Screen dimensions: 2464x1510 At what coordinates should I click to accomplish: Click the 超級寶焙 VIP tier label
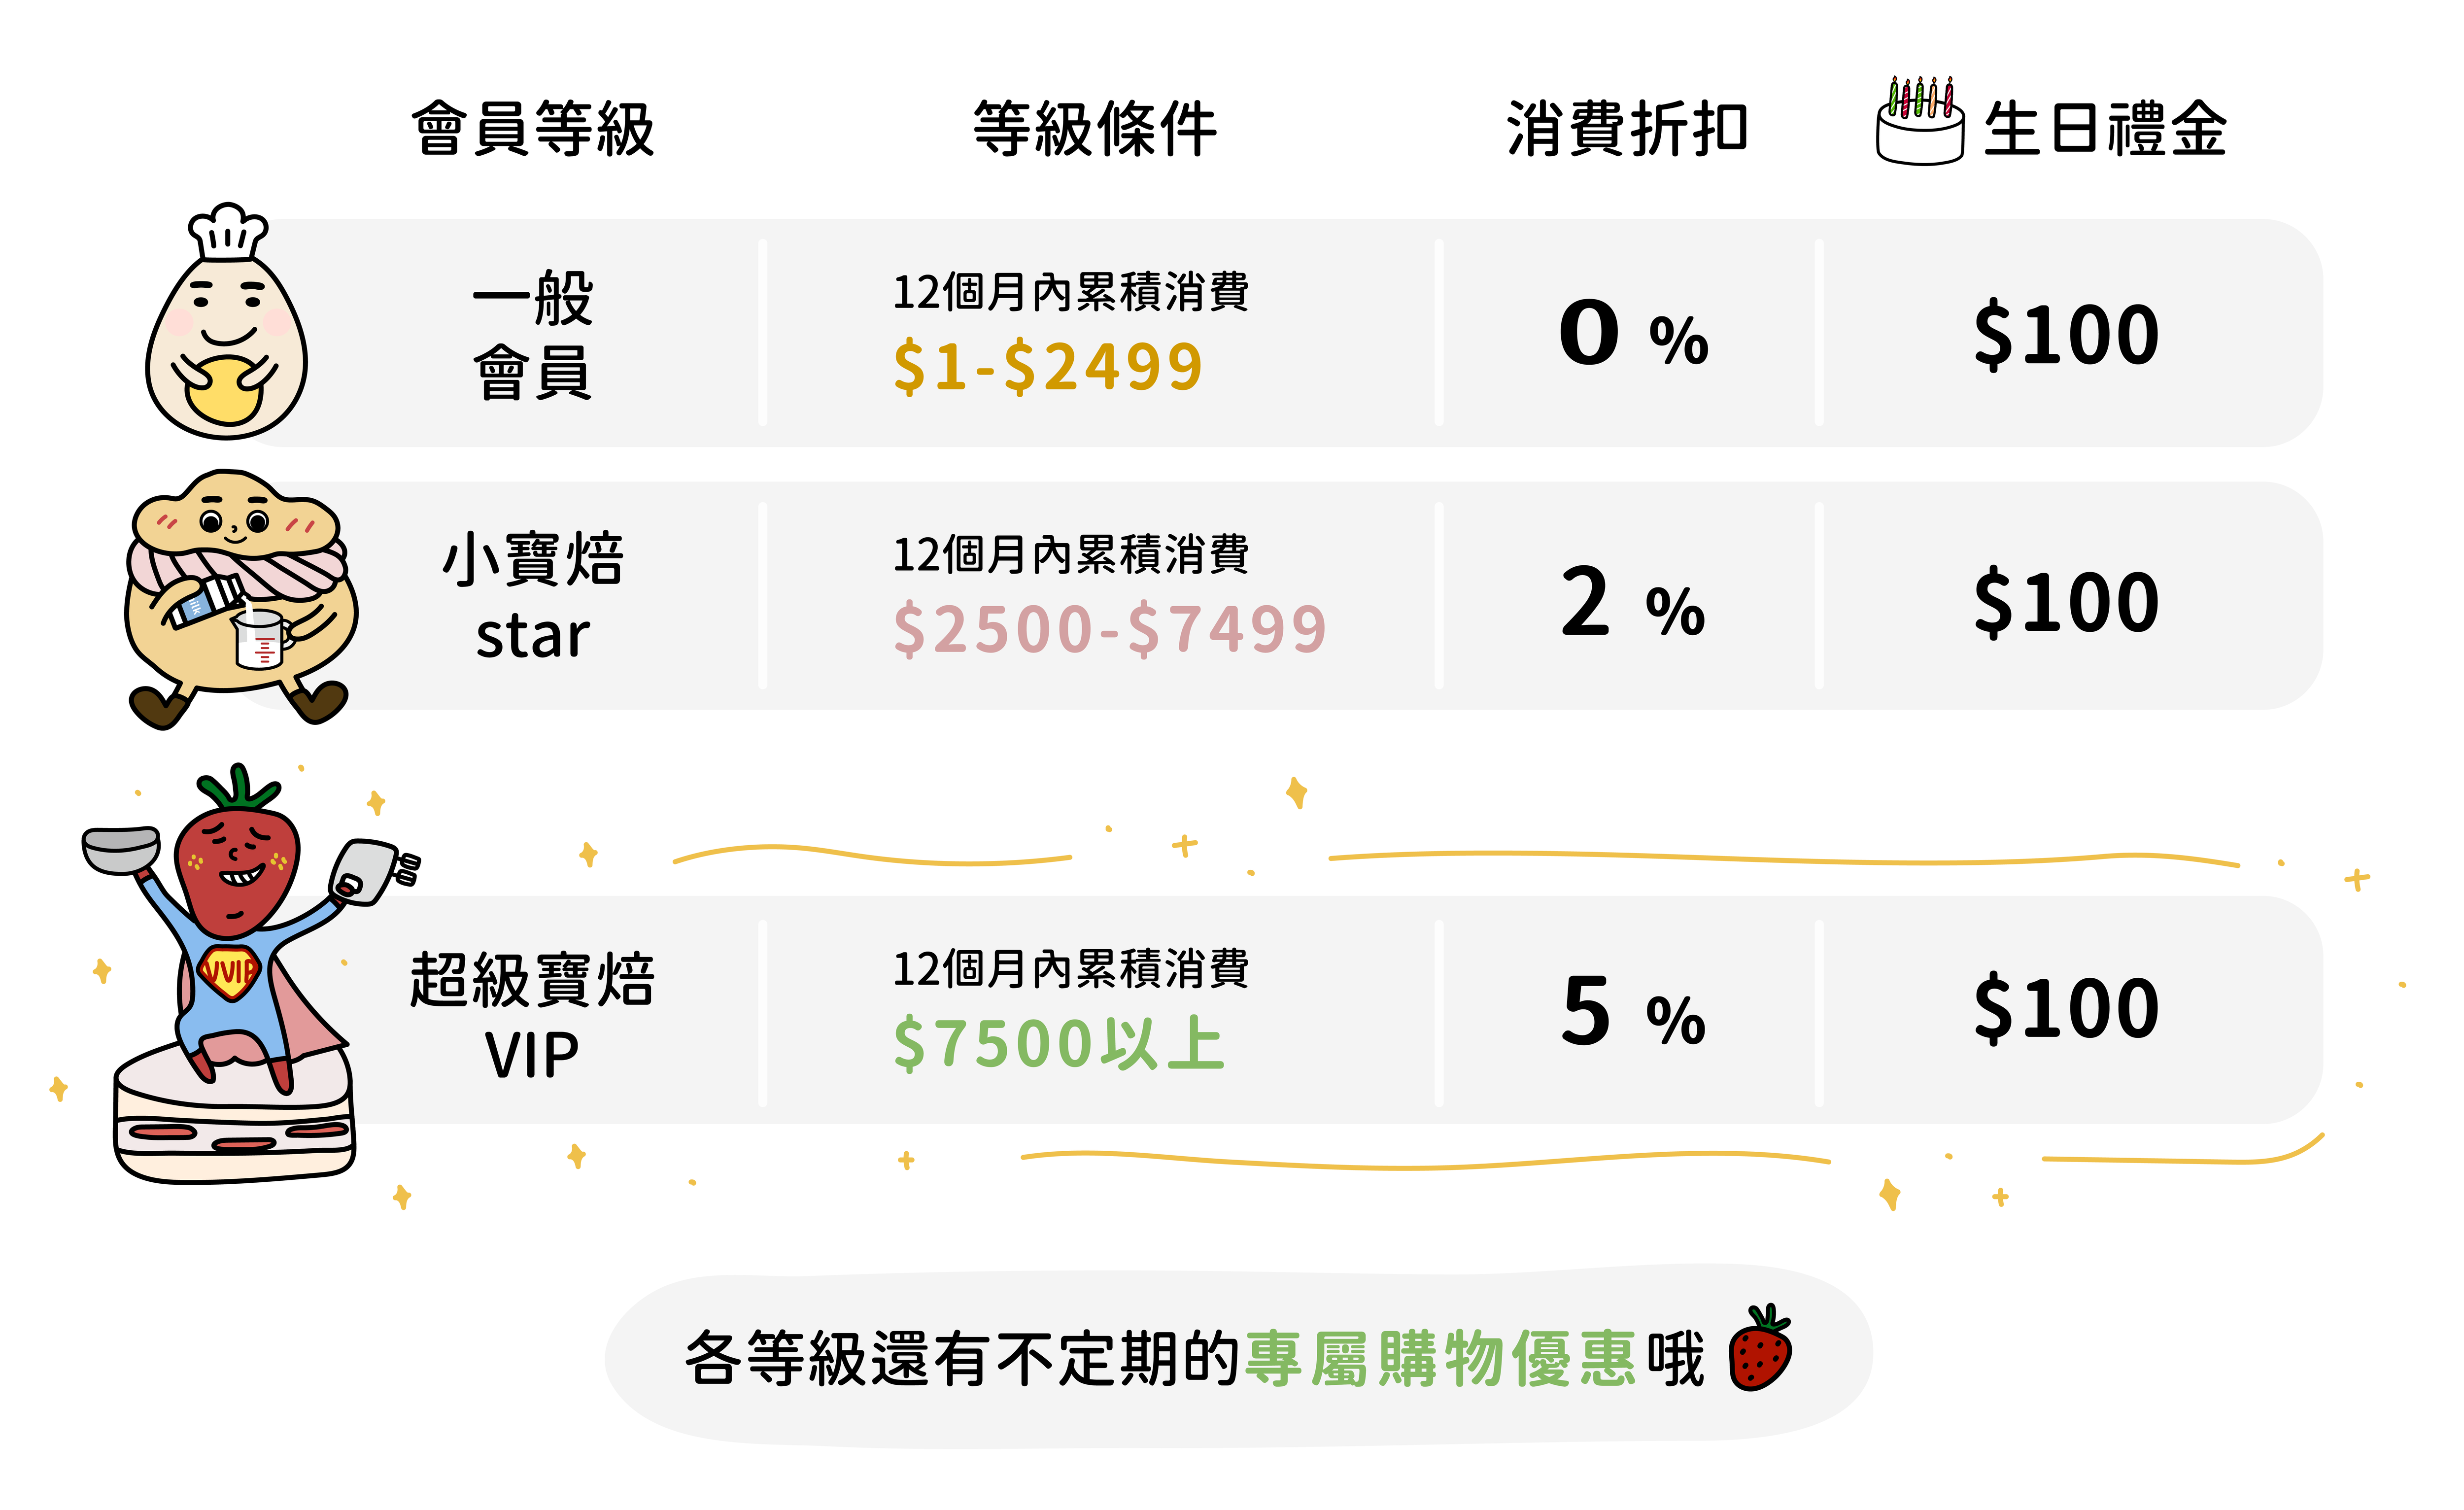(x=533, y=1015)
